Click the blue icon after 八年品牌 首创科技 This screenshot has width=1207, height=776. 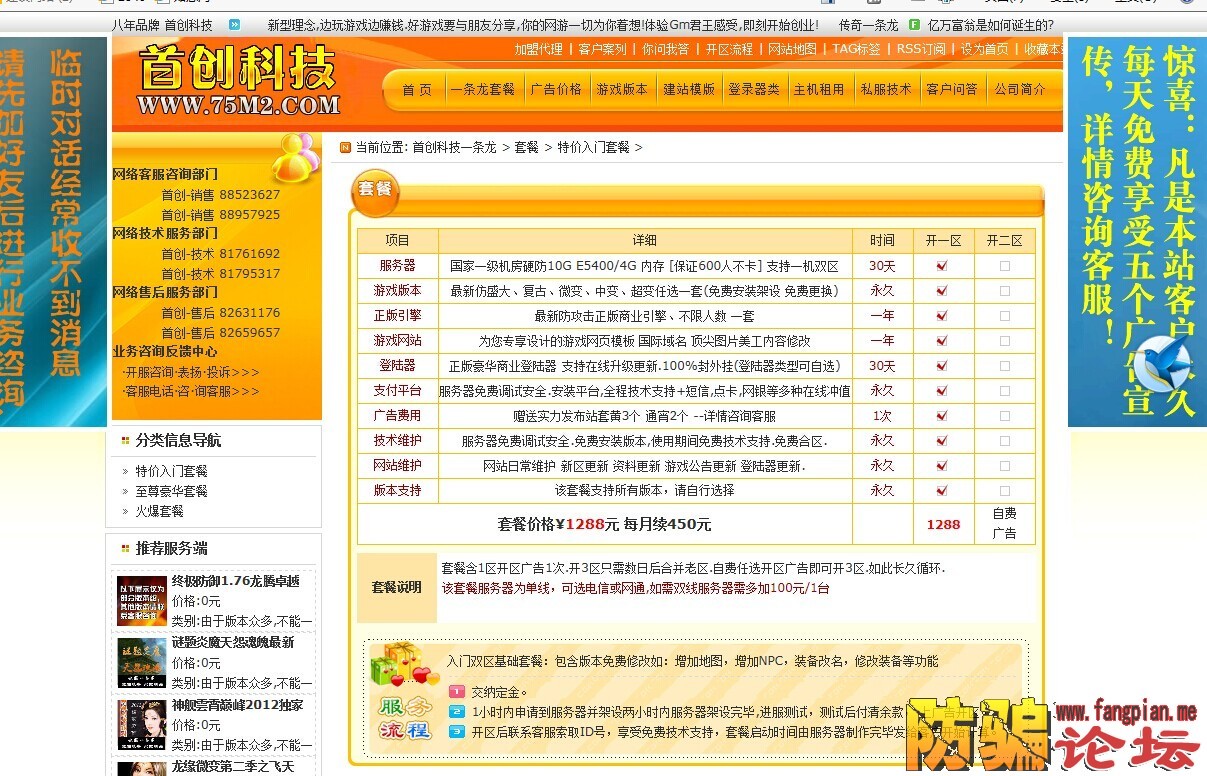point(235,25)
